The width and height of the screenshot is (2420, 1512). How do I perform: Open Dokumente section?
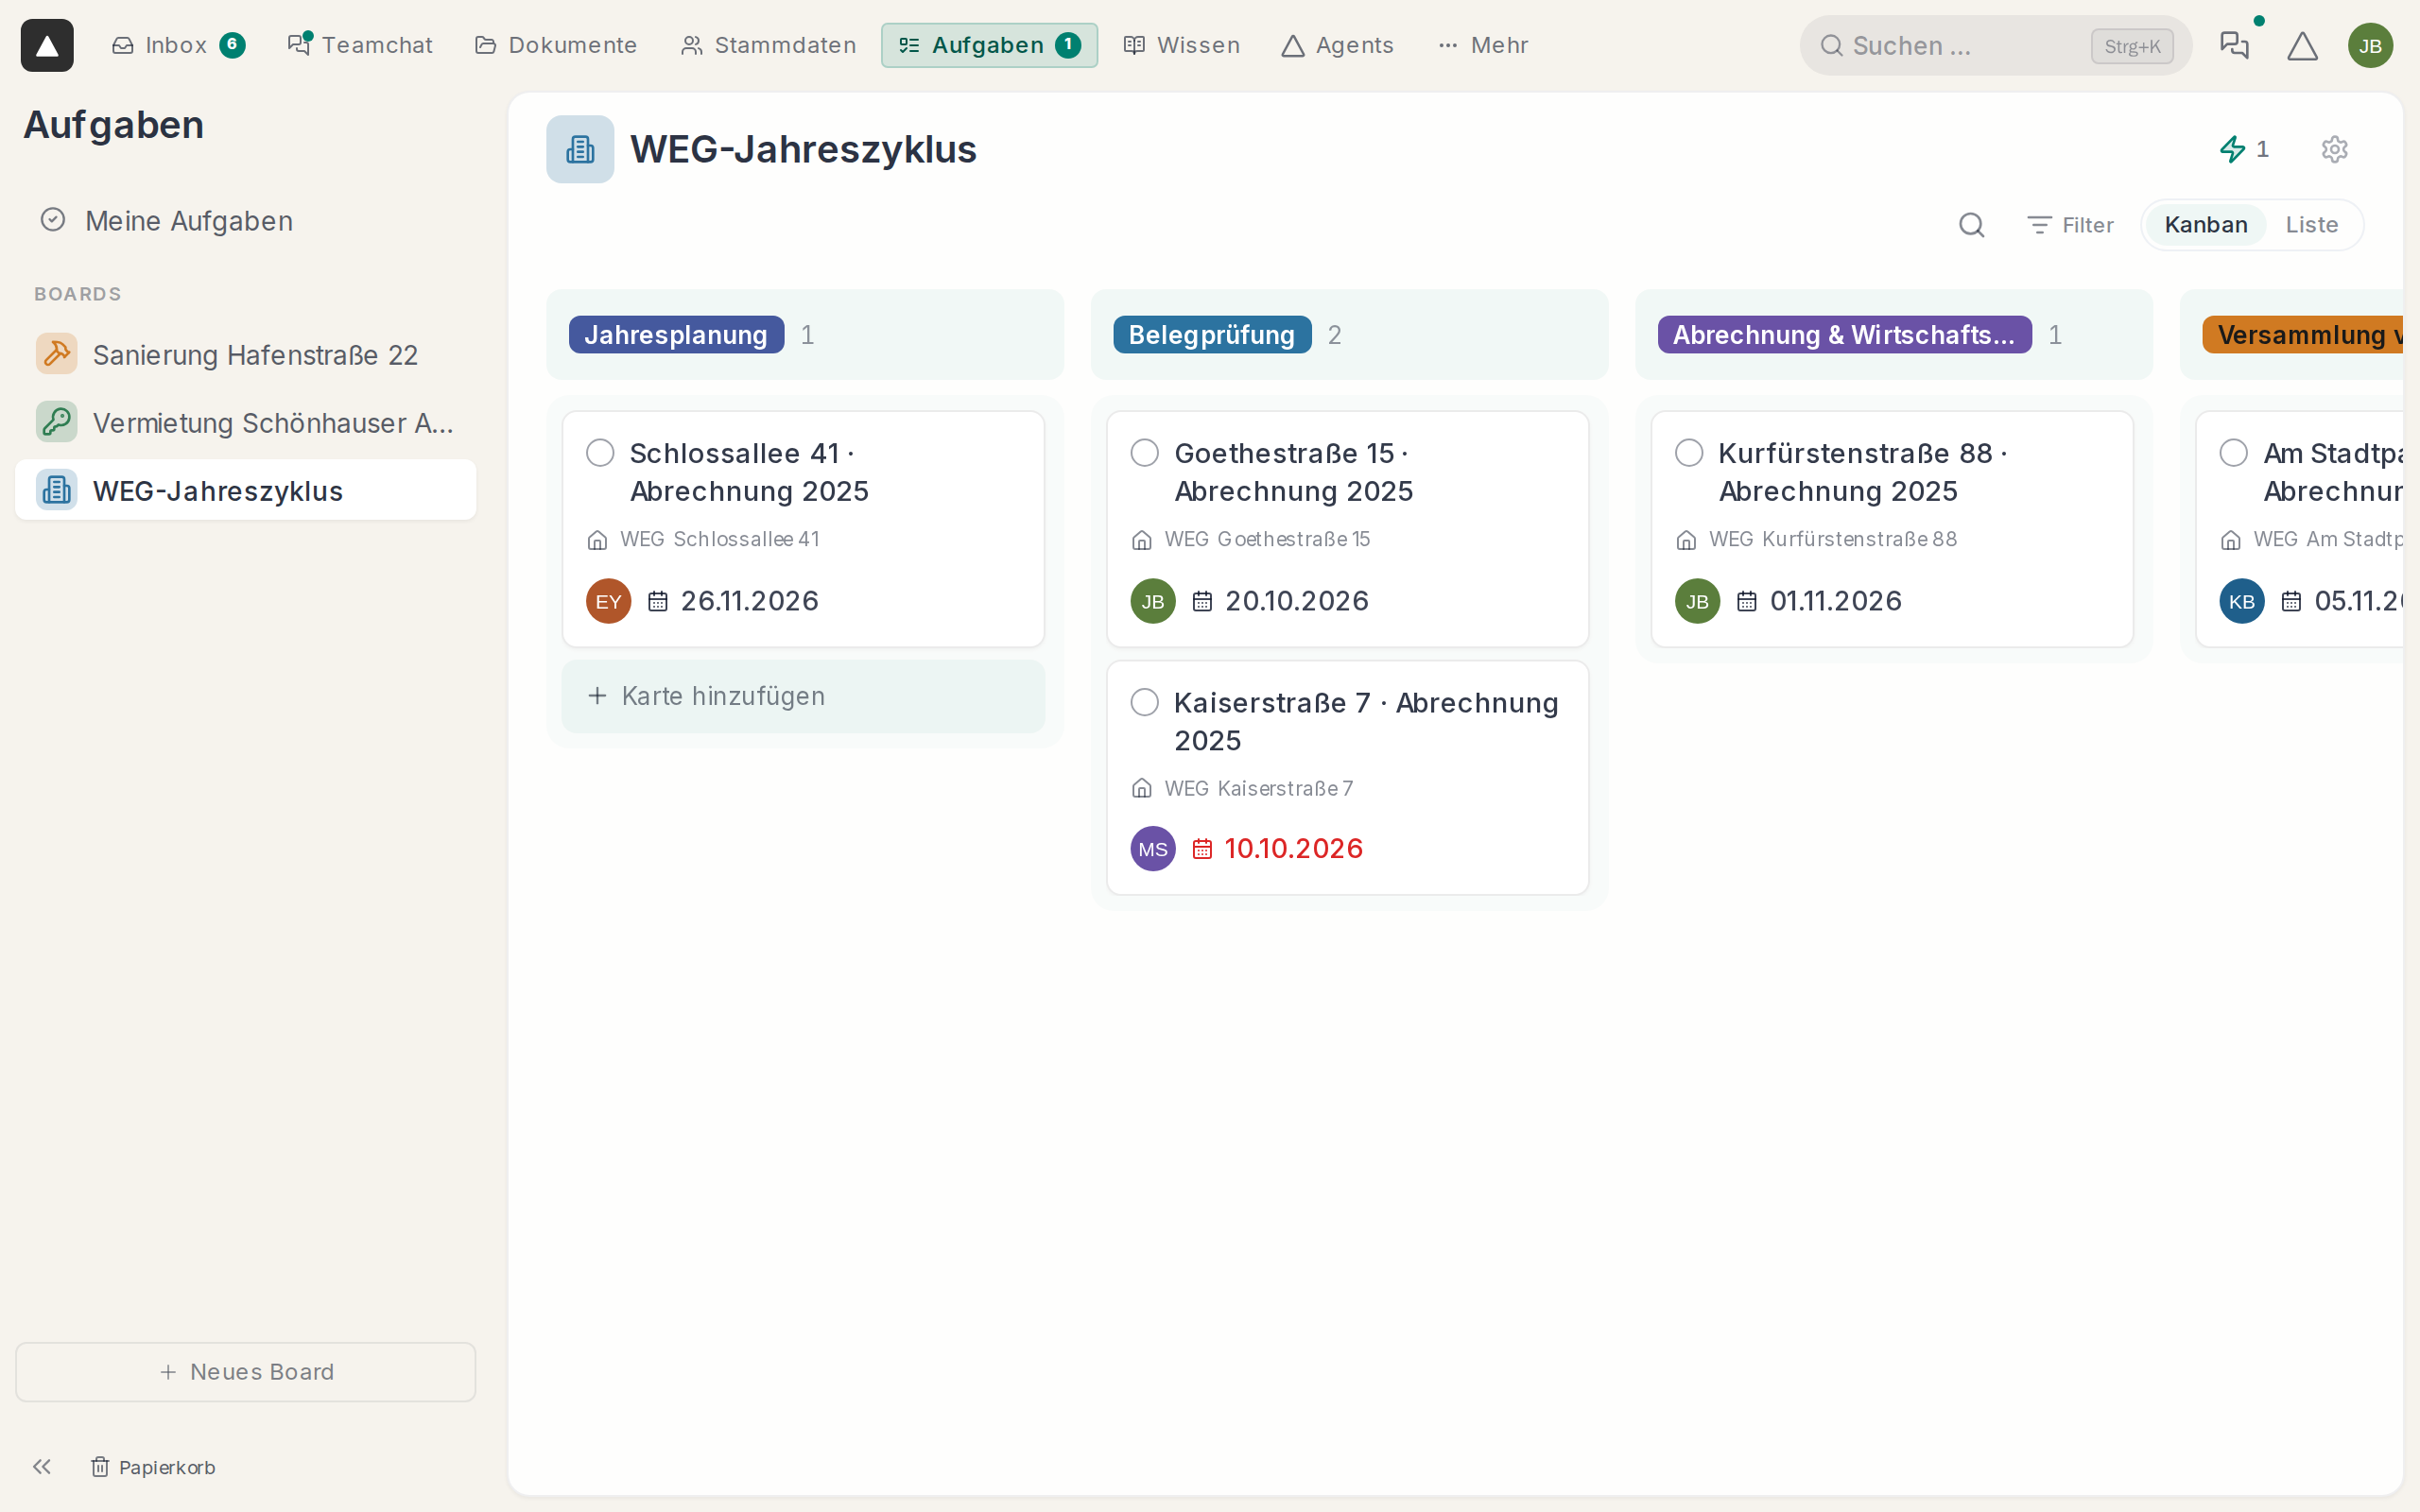coord(555,45)
